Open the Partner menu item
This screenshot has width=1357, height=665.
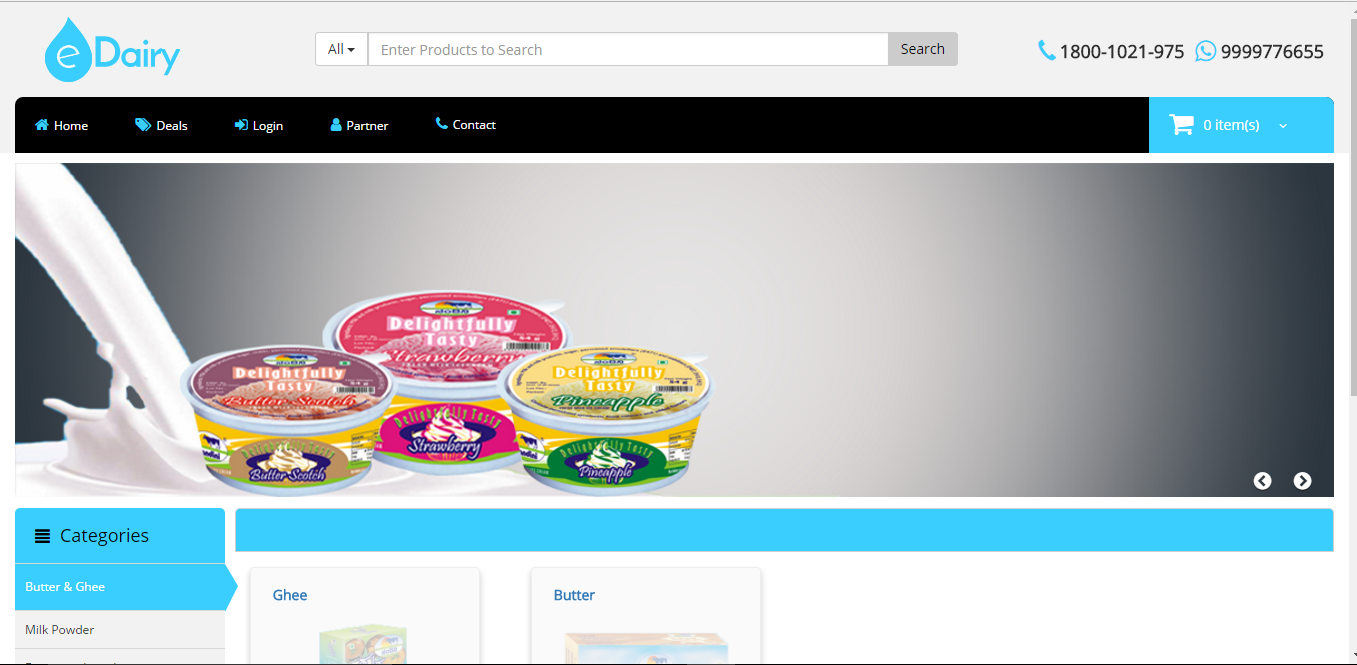[359, 125]
